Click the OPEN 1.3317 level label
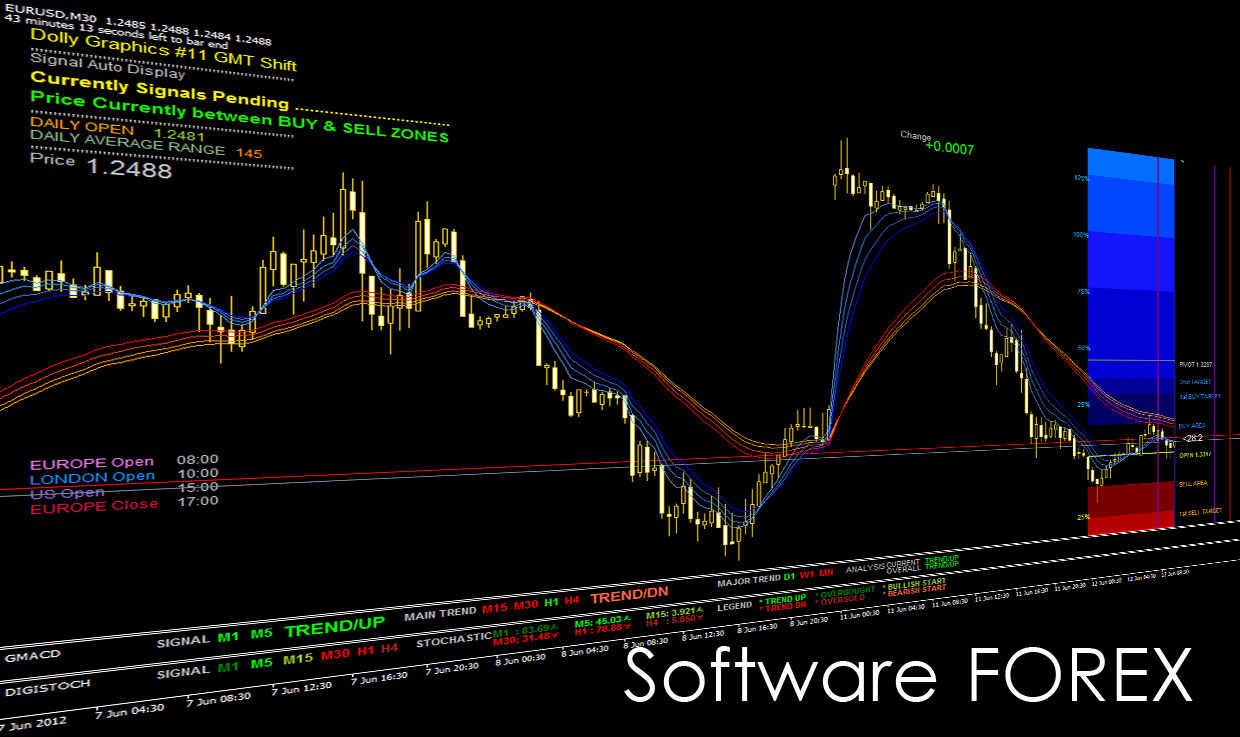 coord(1194,455)
